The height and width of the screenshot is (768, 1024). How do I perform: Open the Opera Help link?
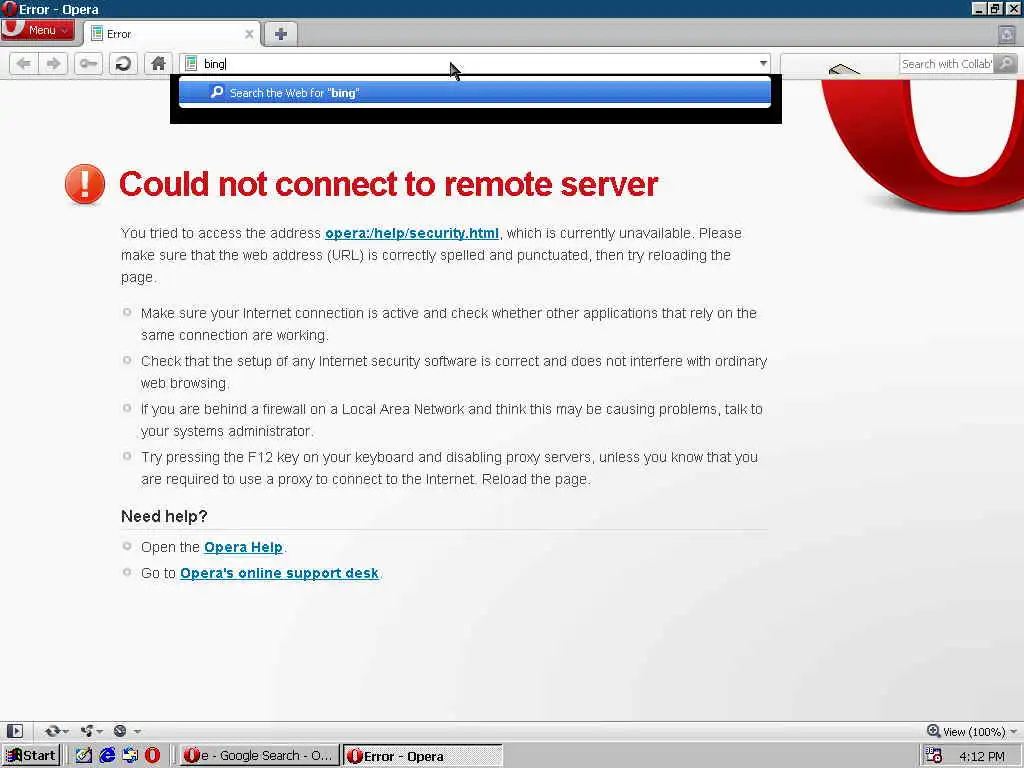243,547
